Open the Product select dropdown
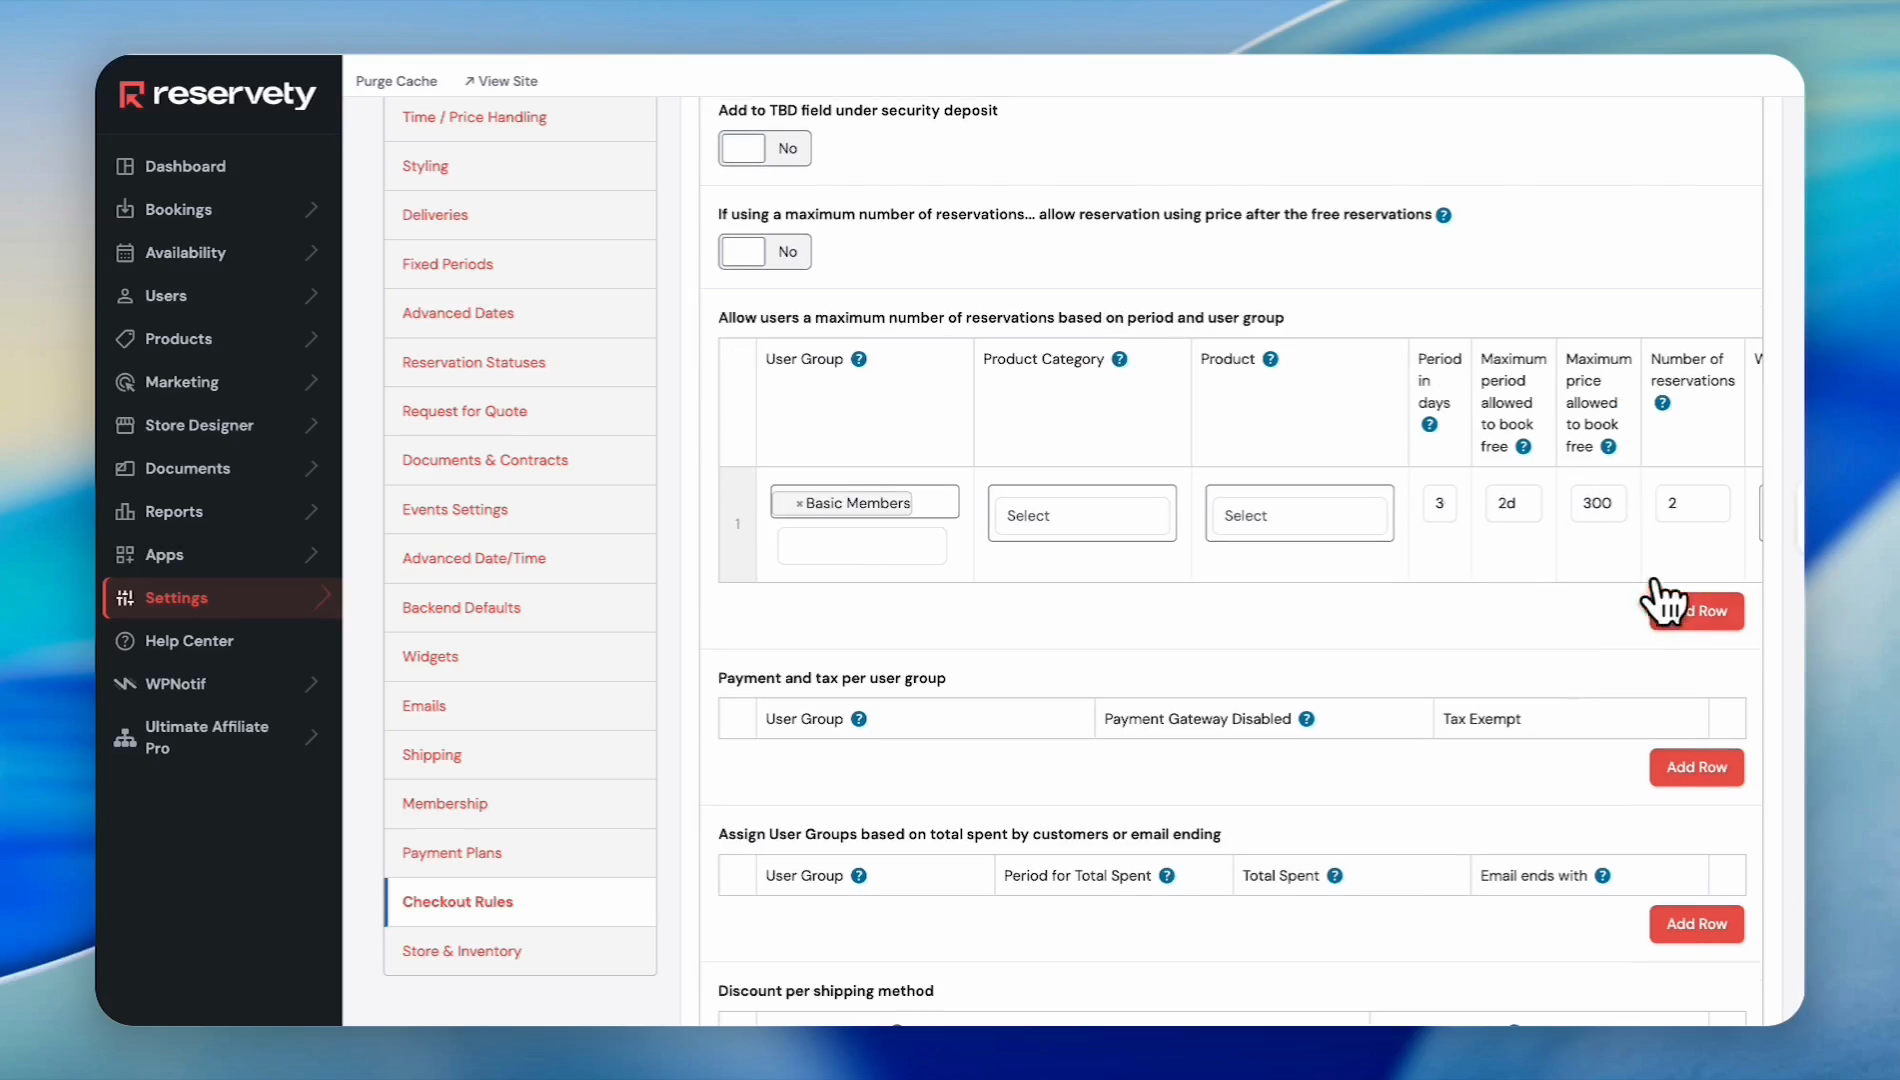This screenshot has height=1080, width=1900. (x=1299, y=515)
